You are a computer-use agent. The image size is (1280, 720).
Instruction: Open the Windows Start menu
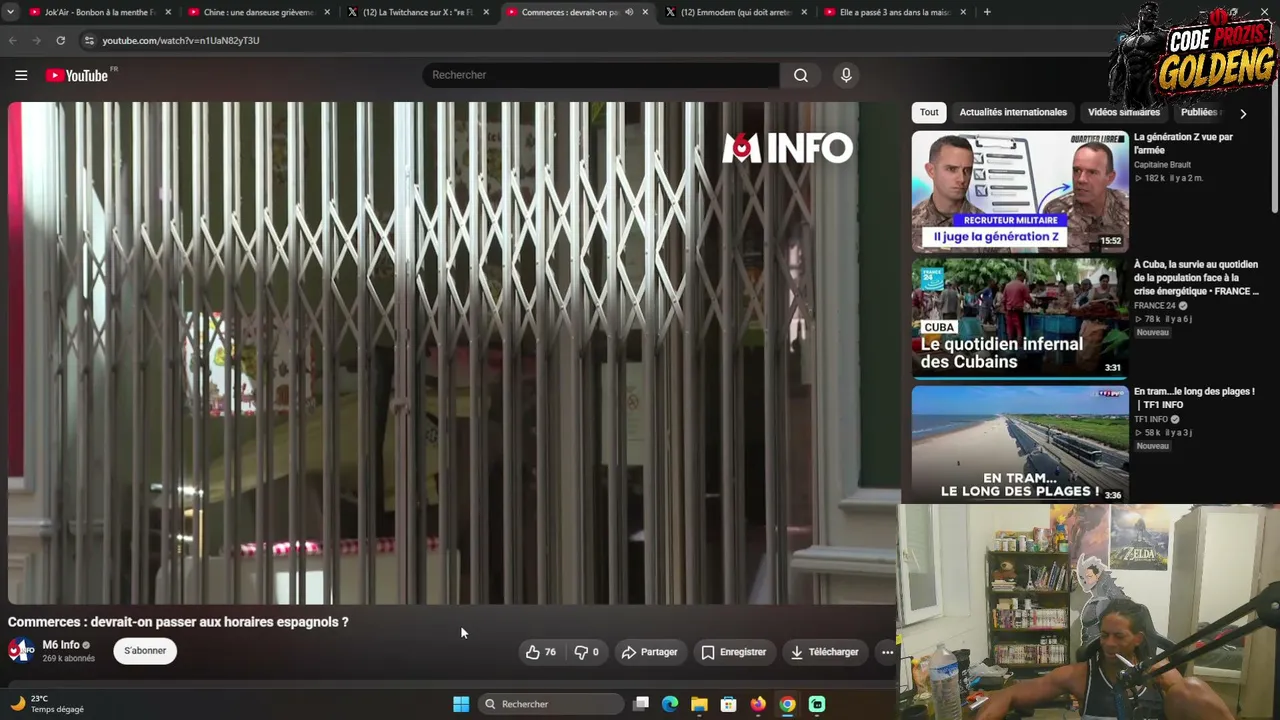461,704
